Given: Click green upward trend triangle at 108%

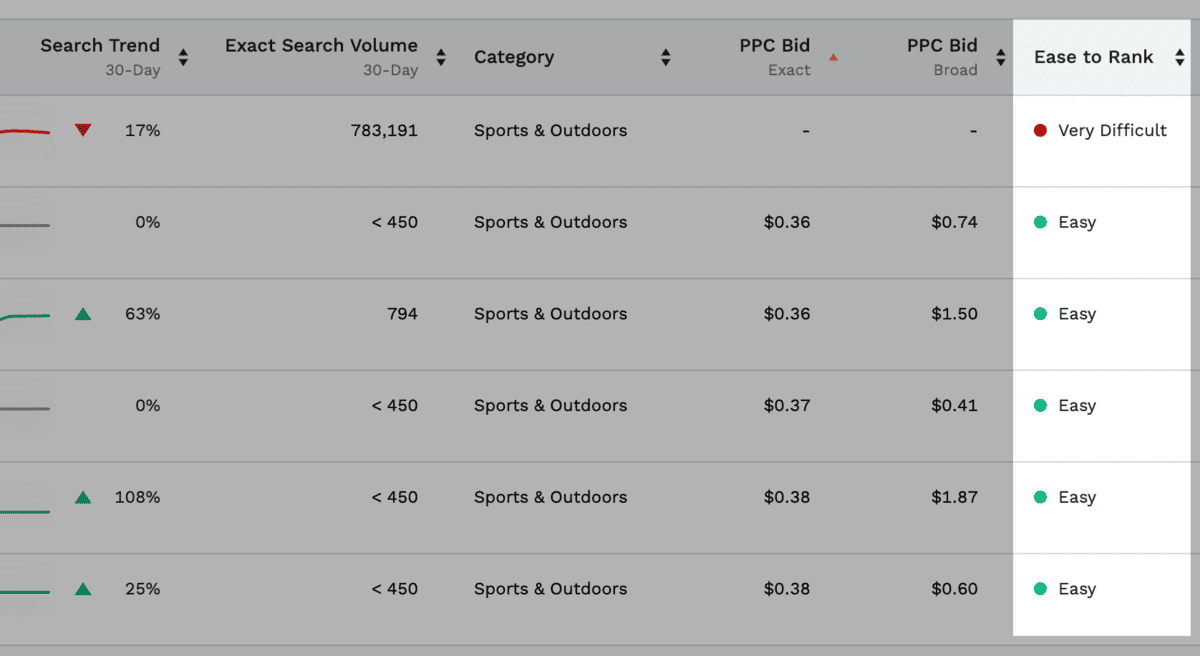Looking at the screenshot, I should pos(83,497).
